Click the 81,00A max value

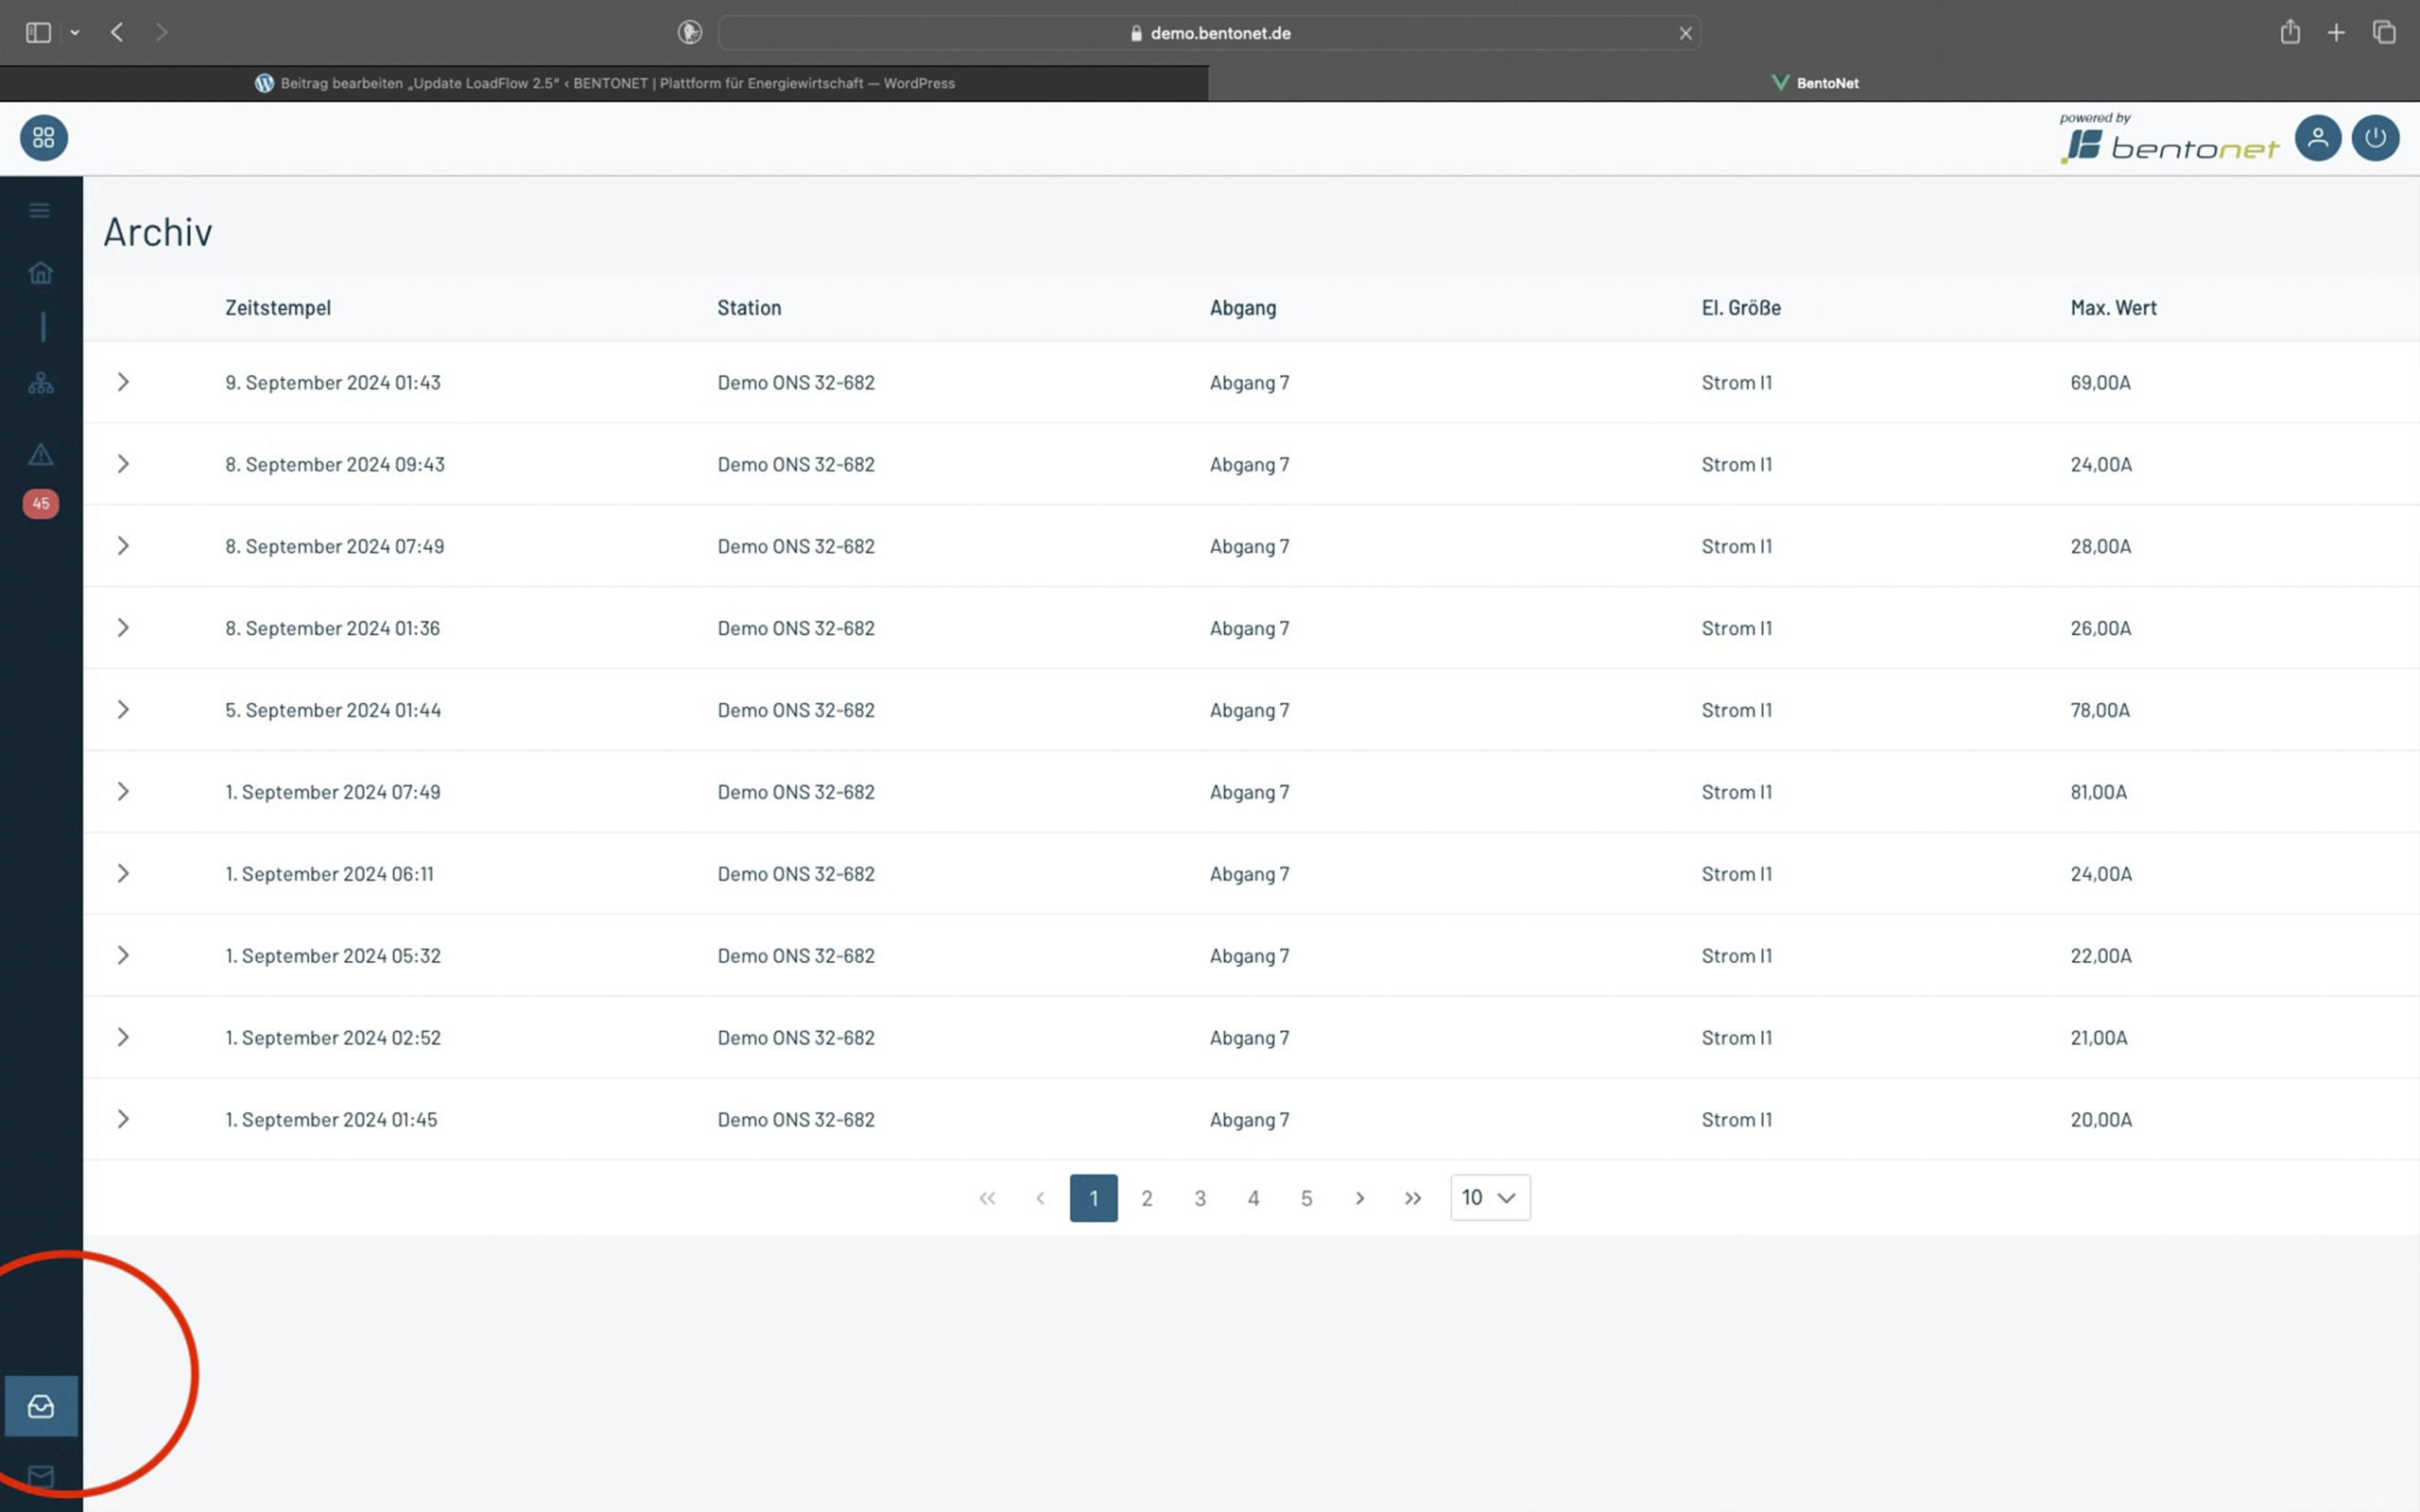(2098, 792)
